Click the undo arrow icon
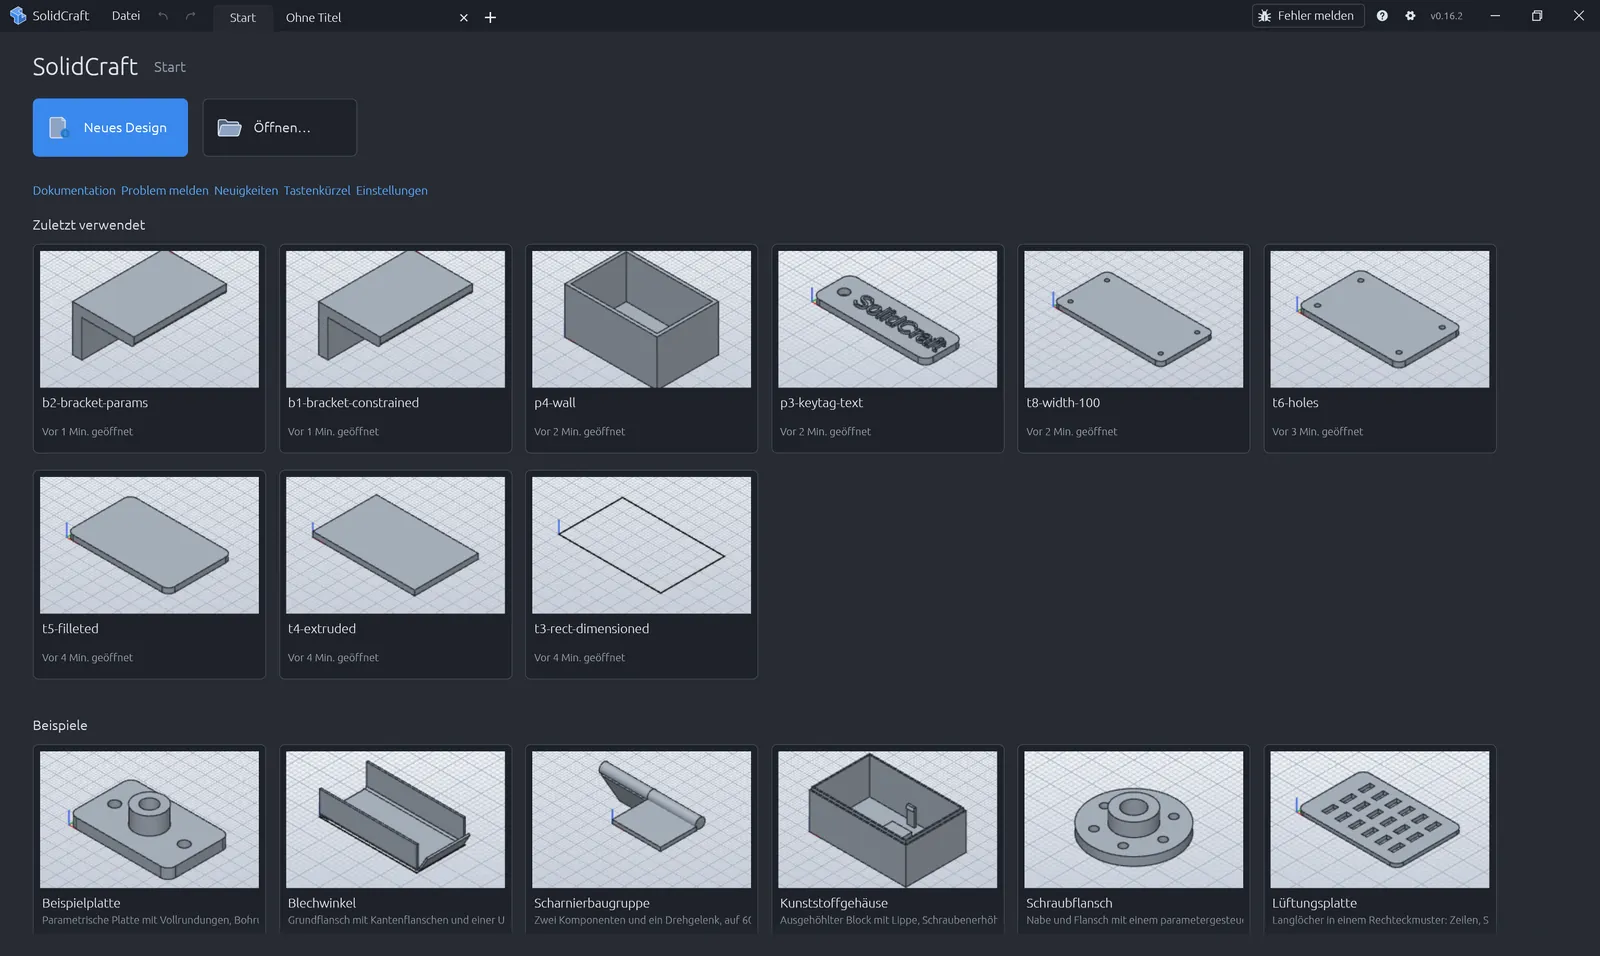 click(163, 16)
